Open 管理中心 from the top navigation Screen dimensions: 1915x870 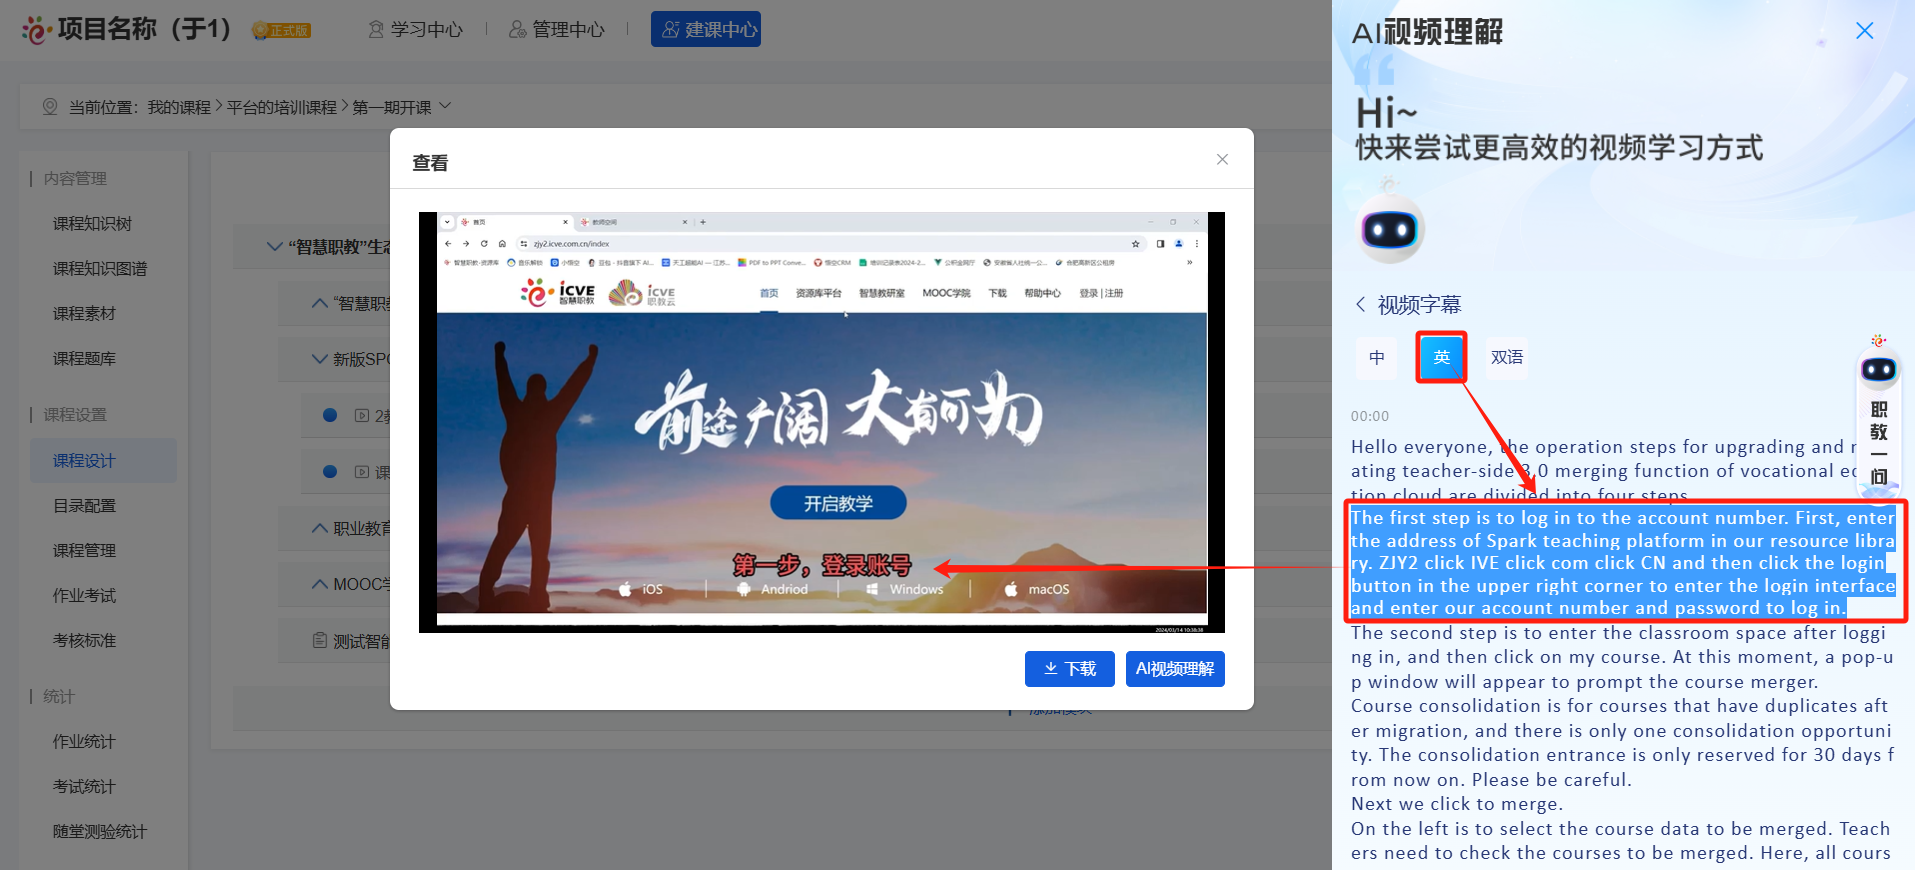click(x=557, y=30)
